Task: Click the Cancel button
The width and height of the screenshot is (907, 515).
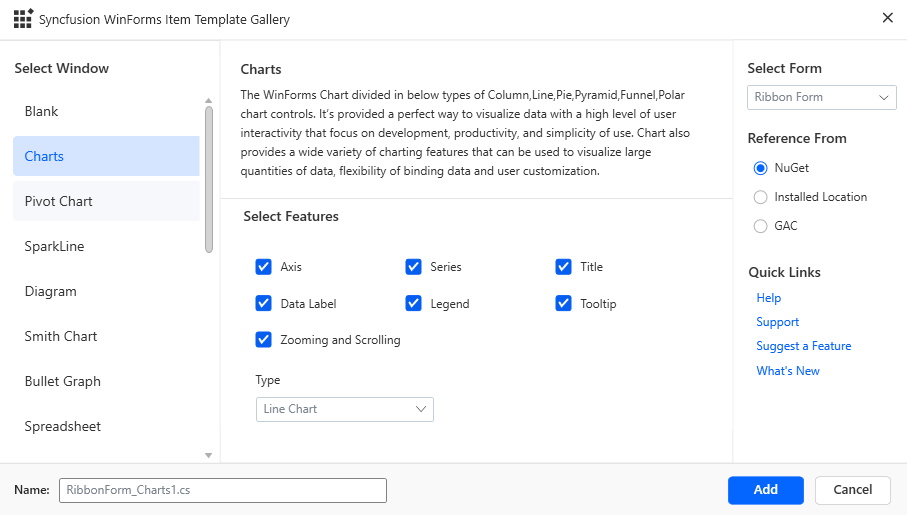Action: pyautogui.click(x=853, y=490)
